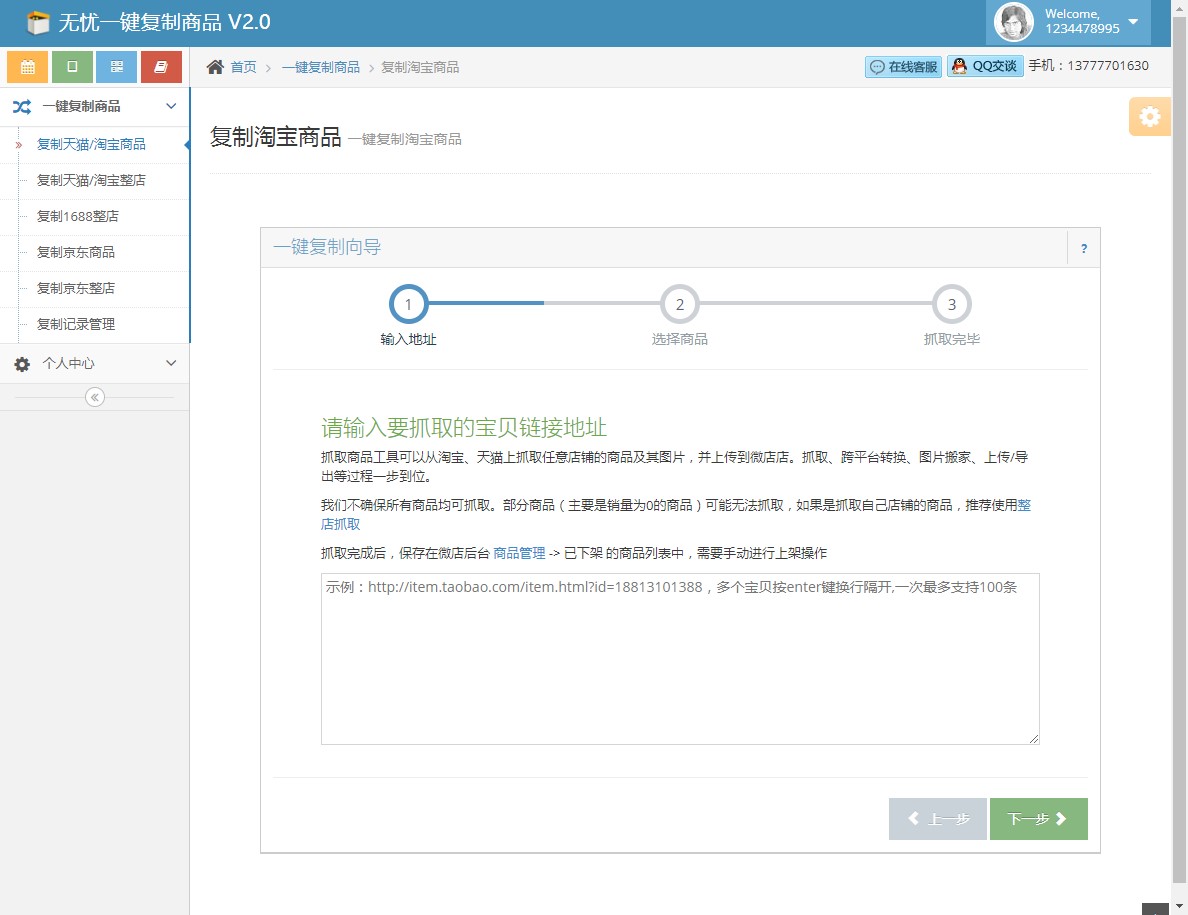Click the 一键复制商品 breadcrumb link

pos(320,67)
